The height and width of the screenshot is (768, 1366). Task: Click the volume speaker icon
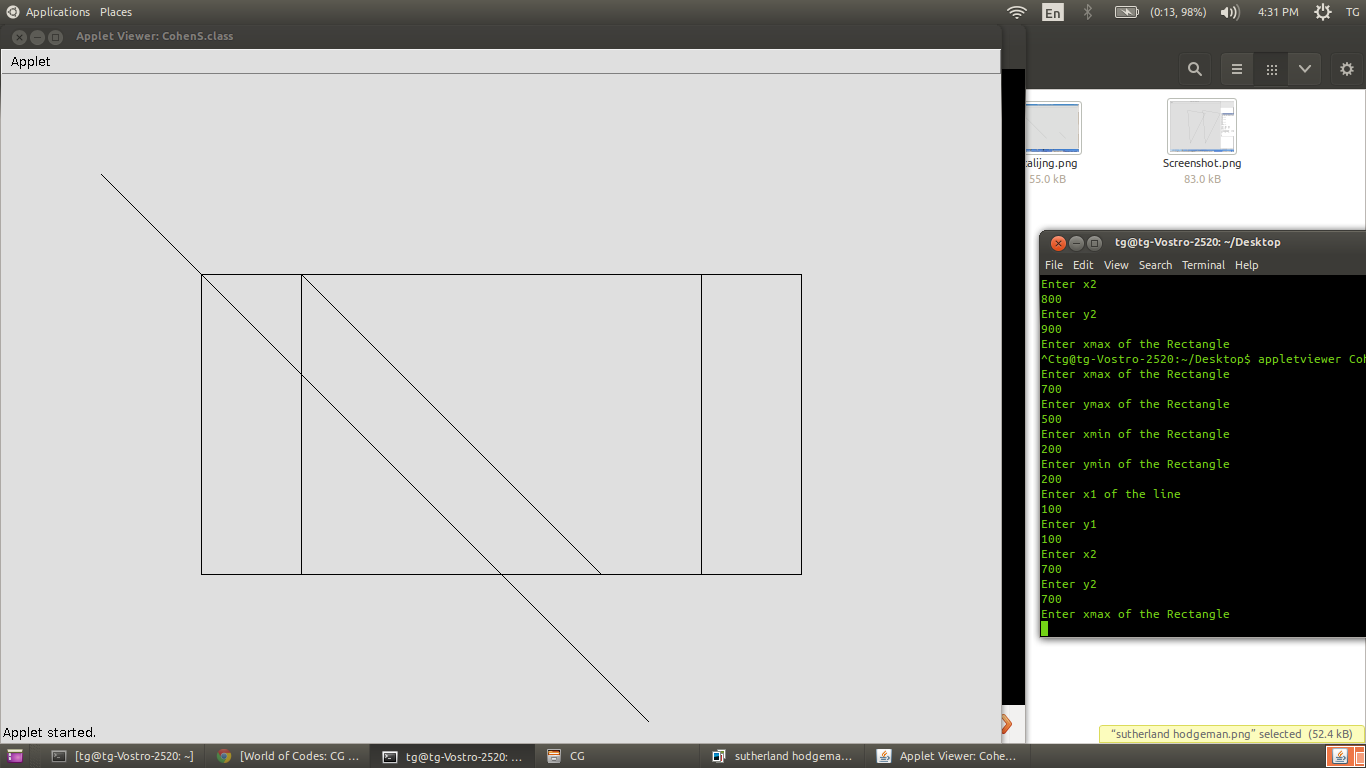coord(1230,12)
